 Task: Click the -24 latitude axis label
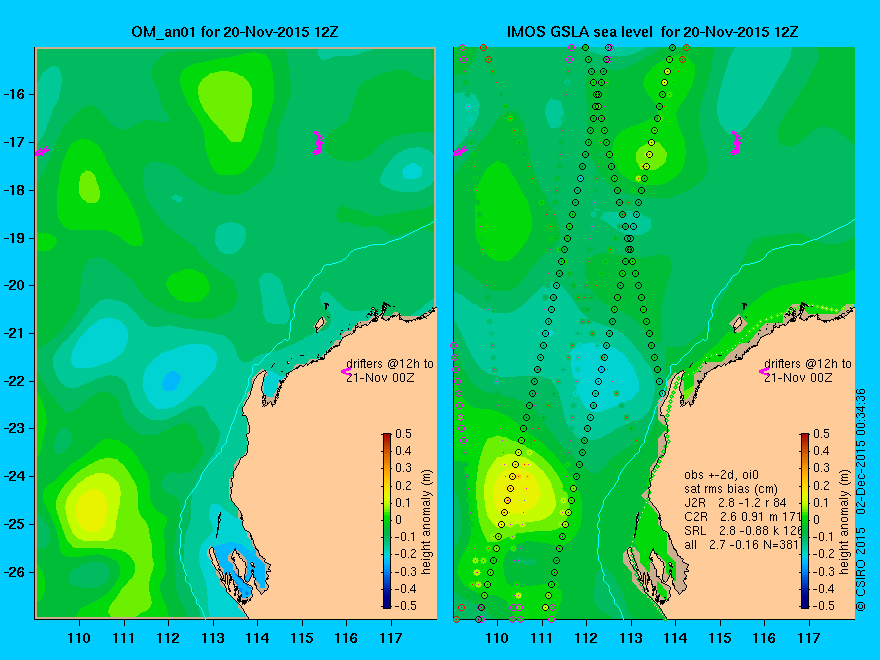click(x=15, y=476)
